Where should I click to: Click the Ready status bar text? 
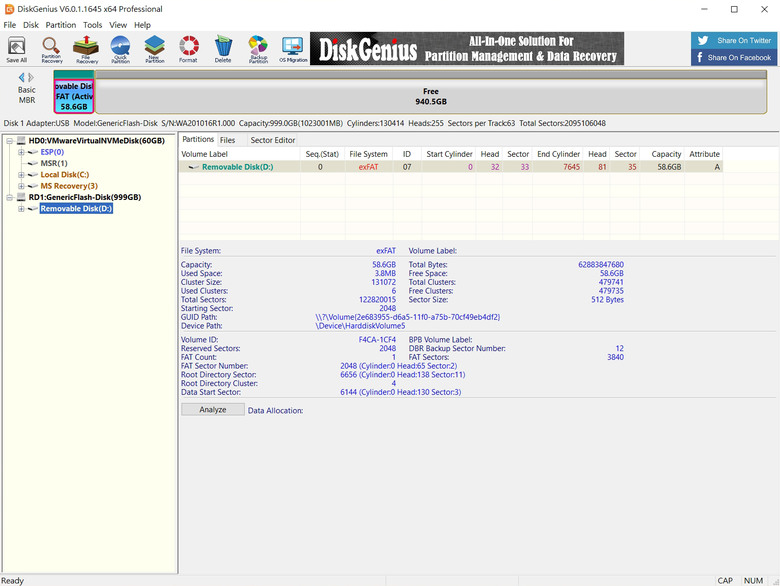point(12,581)
